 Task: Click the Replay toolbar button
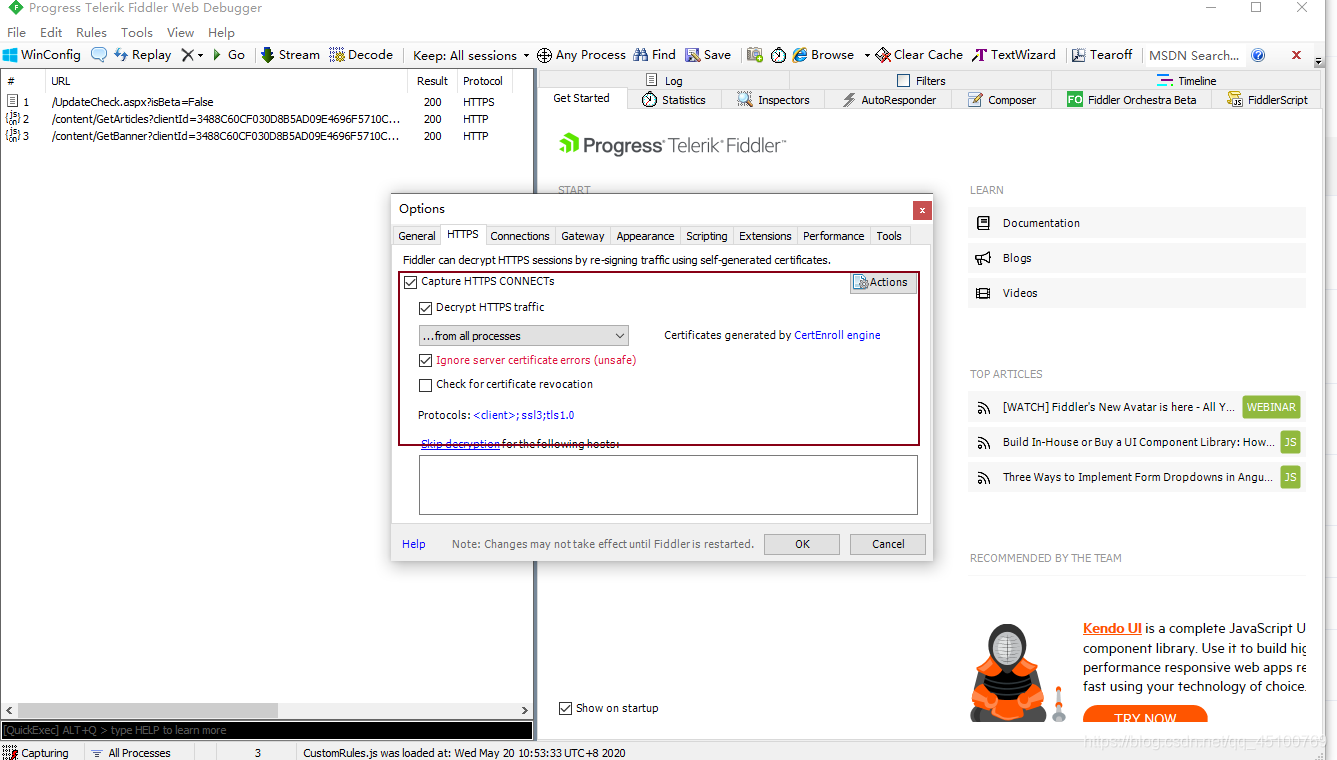(142, 55)
